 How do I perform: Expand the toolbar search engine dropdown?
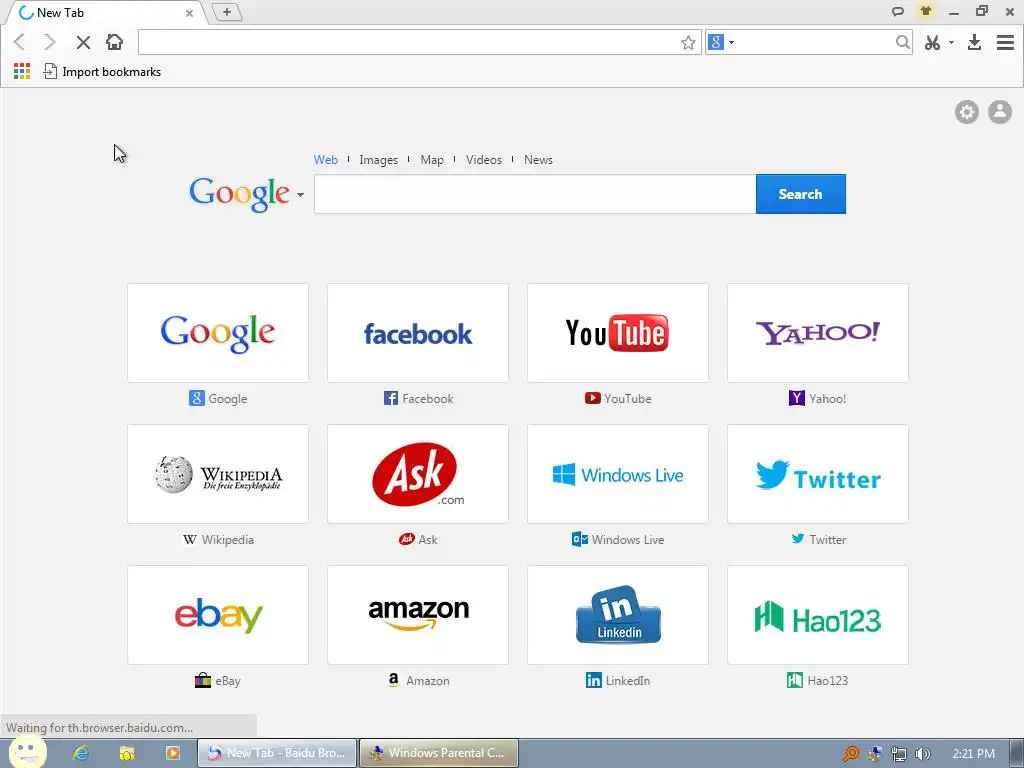point(731,42)
